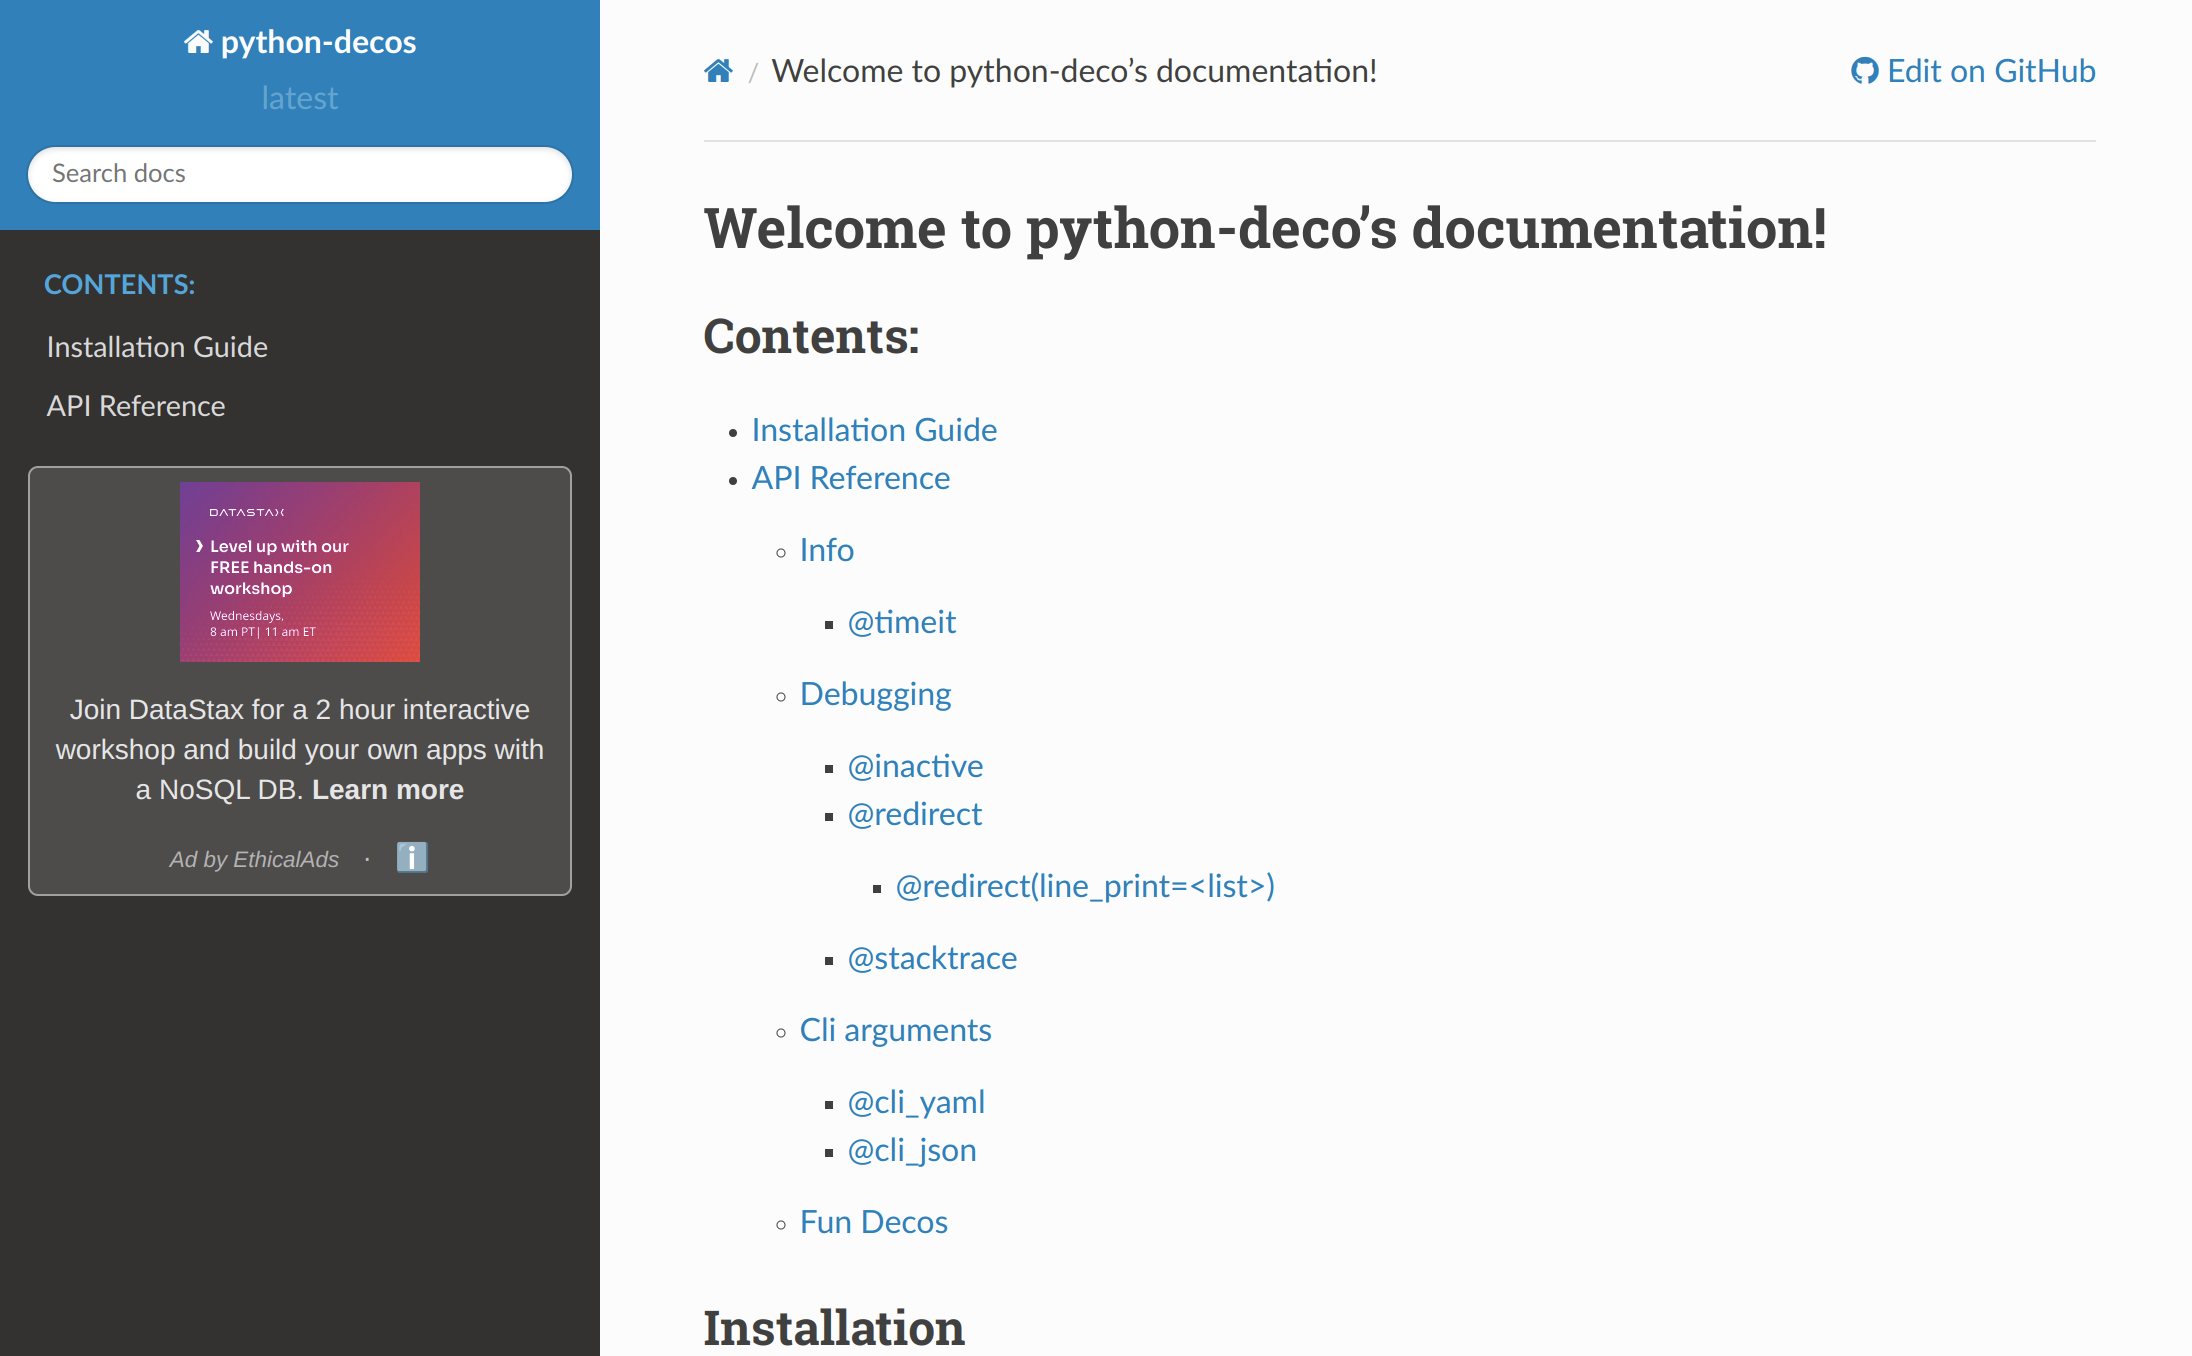Click the EthicalAds info icon
This screenshot has height=1356, width=2192.
pyautogui.click(x=412, y=858)
